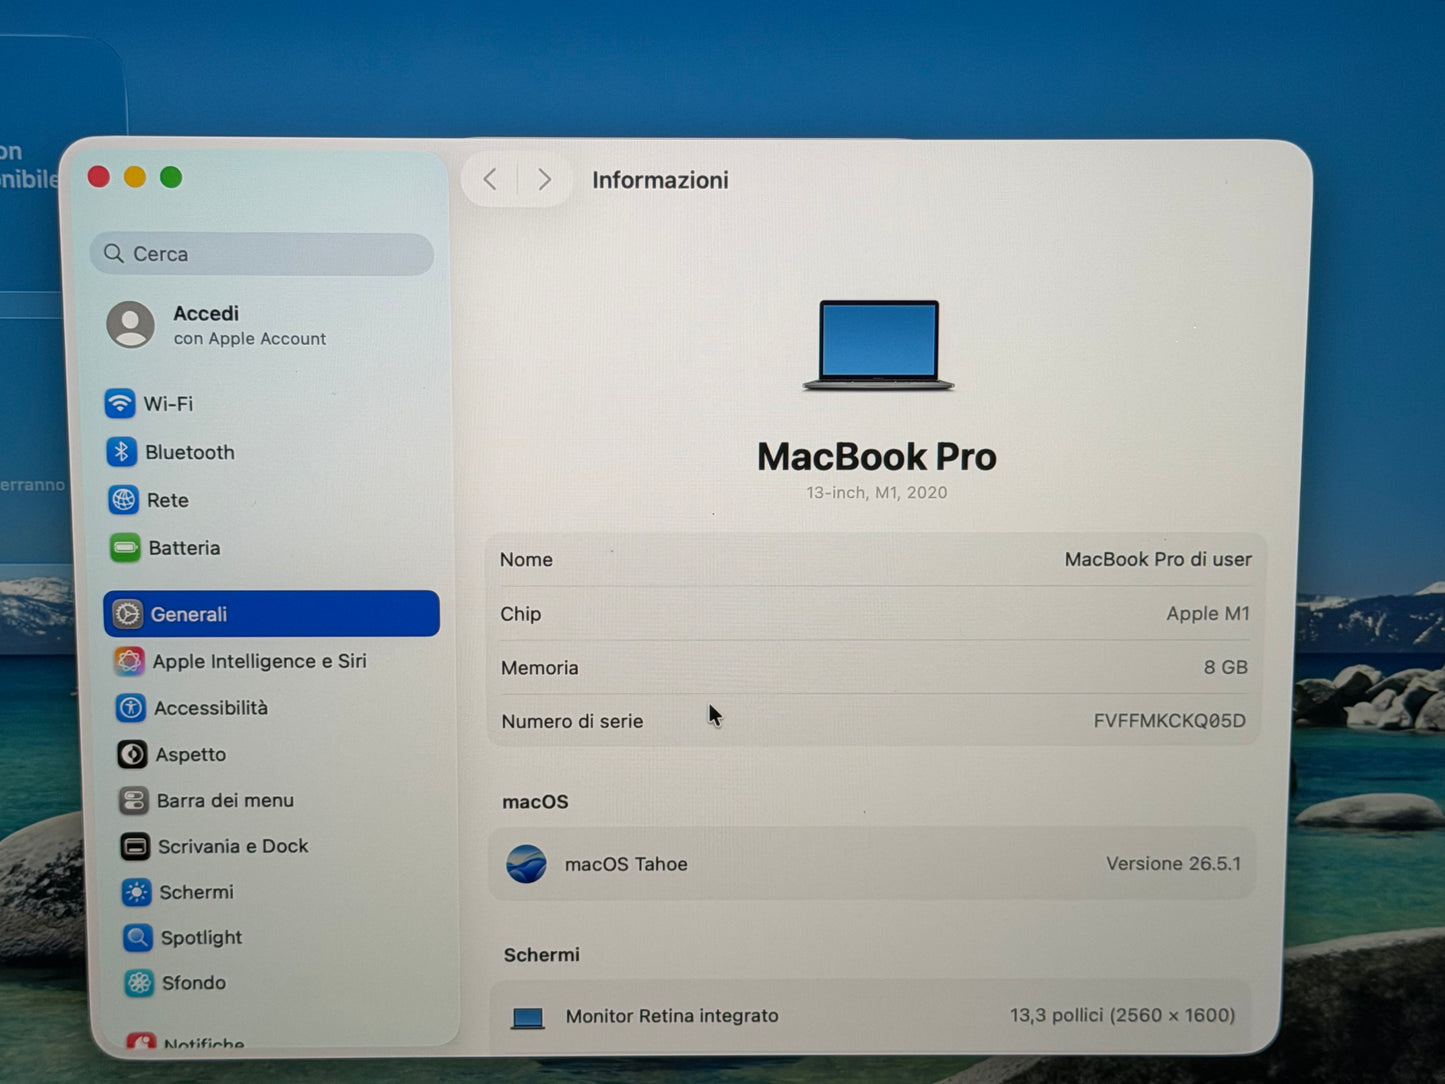Open the Spotlight icon

click(137, 937)
